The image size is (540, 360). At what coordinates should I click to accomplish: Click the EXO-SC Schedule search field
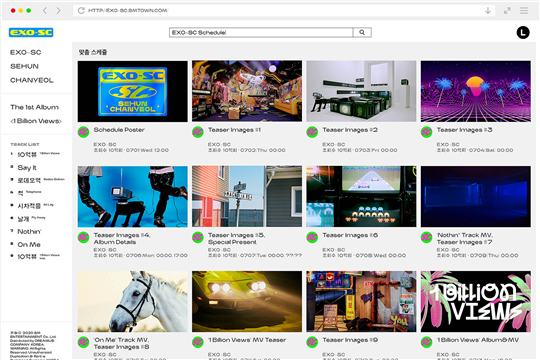click(261, 32)
